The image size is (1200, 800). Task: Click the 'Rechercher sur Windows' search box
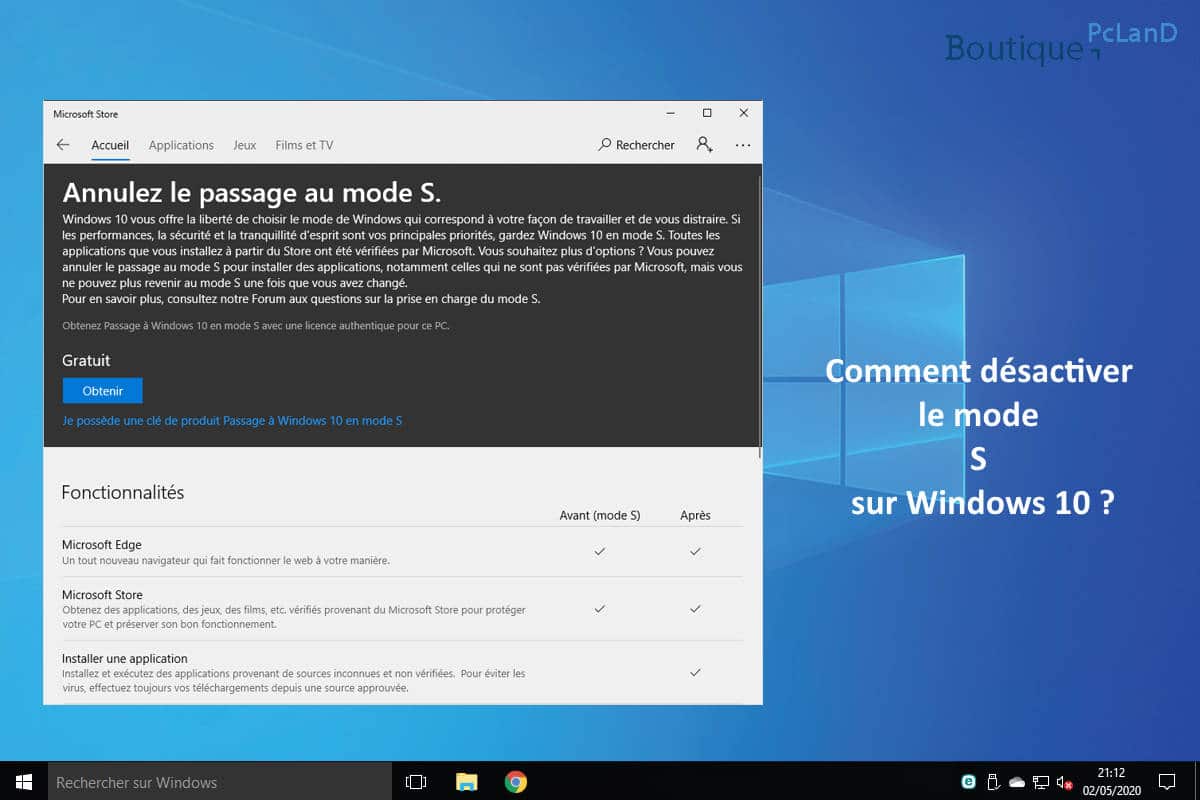pyautogui.click(x=220, y=782)
